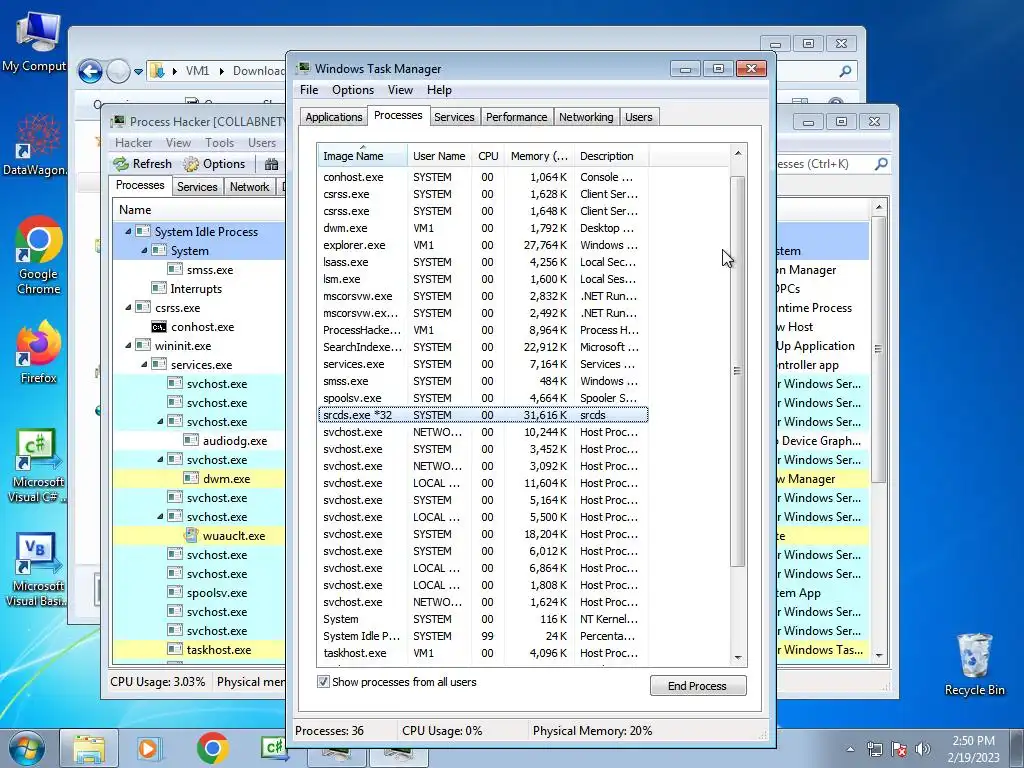Sort by Memory column header

539,156
